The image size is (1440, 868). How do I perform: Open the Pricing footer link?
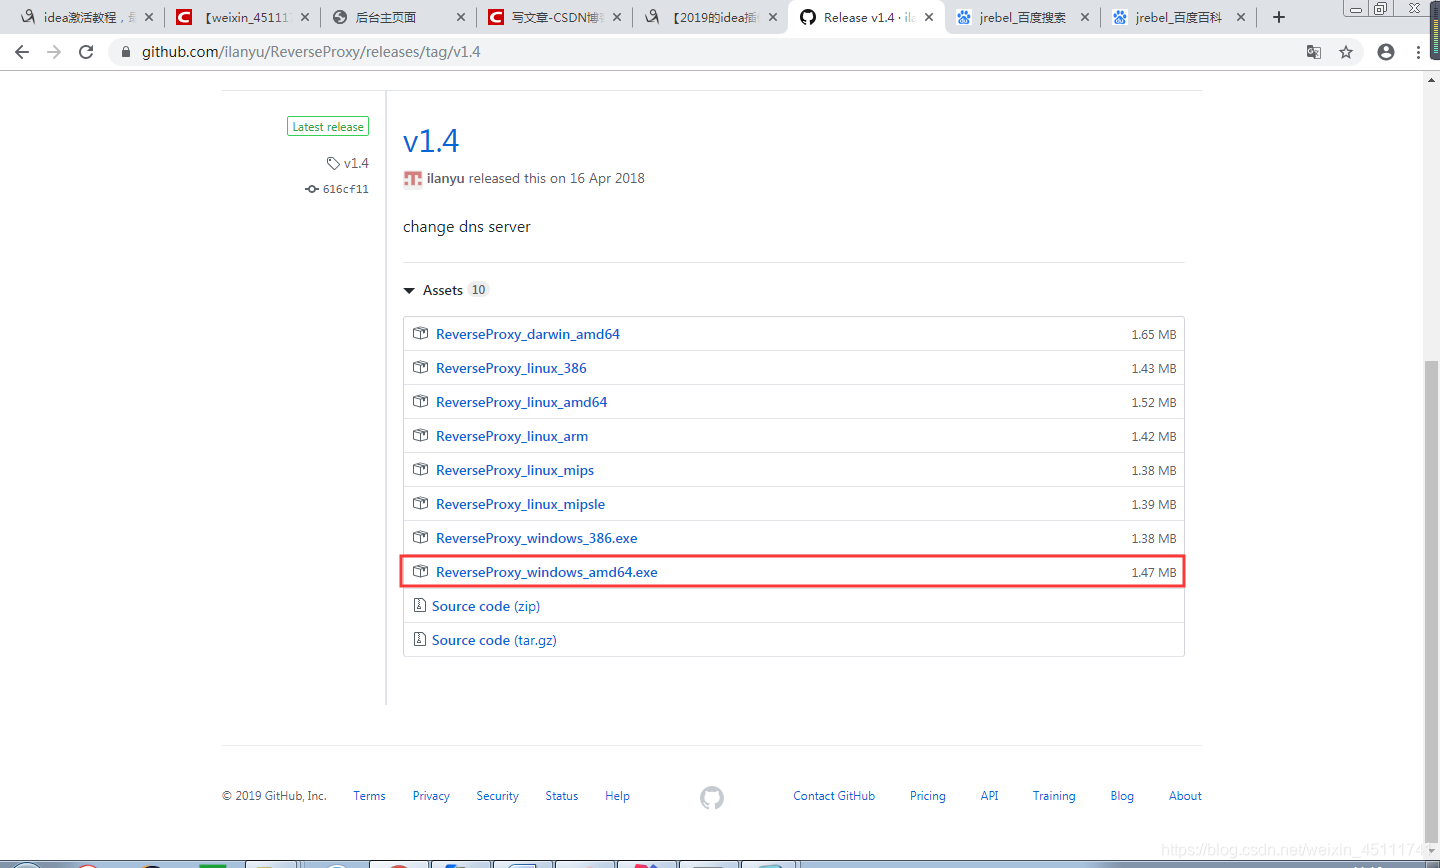[927, 796]
